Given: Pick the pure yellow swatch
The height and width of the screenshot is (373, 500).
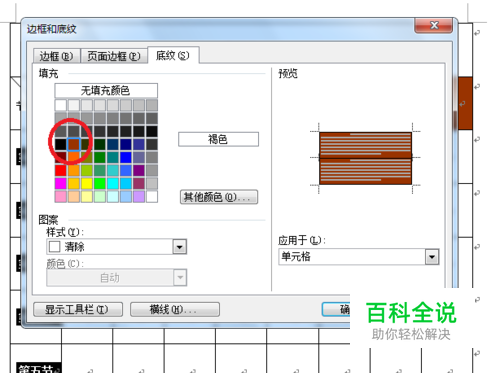Looking at the screenshot, I should [x=87, y=183].
